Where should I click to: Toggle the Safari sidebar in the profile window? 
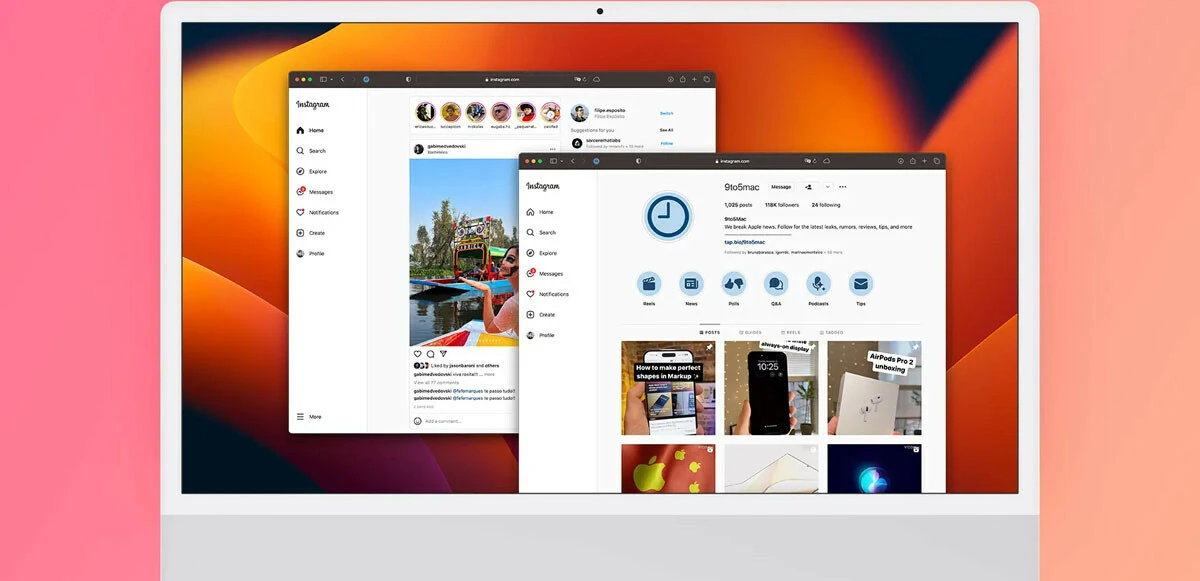551,161
